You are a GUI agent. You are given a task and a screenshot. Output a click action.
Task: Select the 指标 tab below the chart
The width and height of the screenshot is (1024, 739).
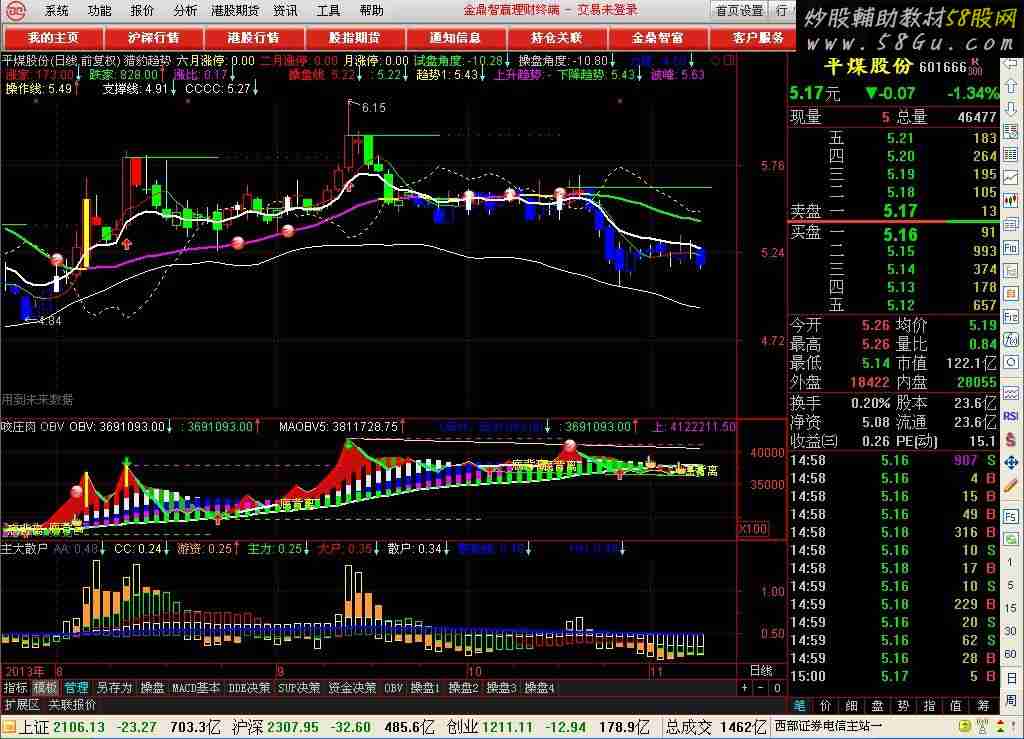15,687
